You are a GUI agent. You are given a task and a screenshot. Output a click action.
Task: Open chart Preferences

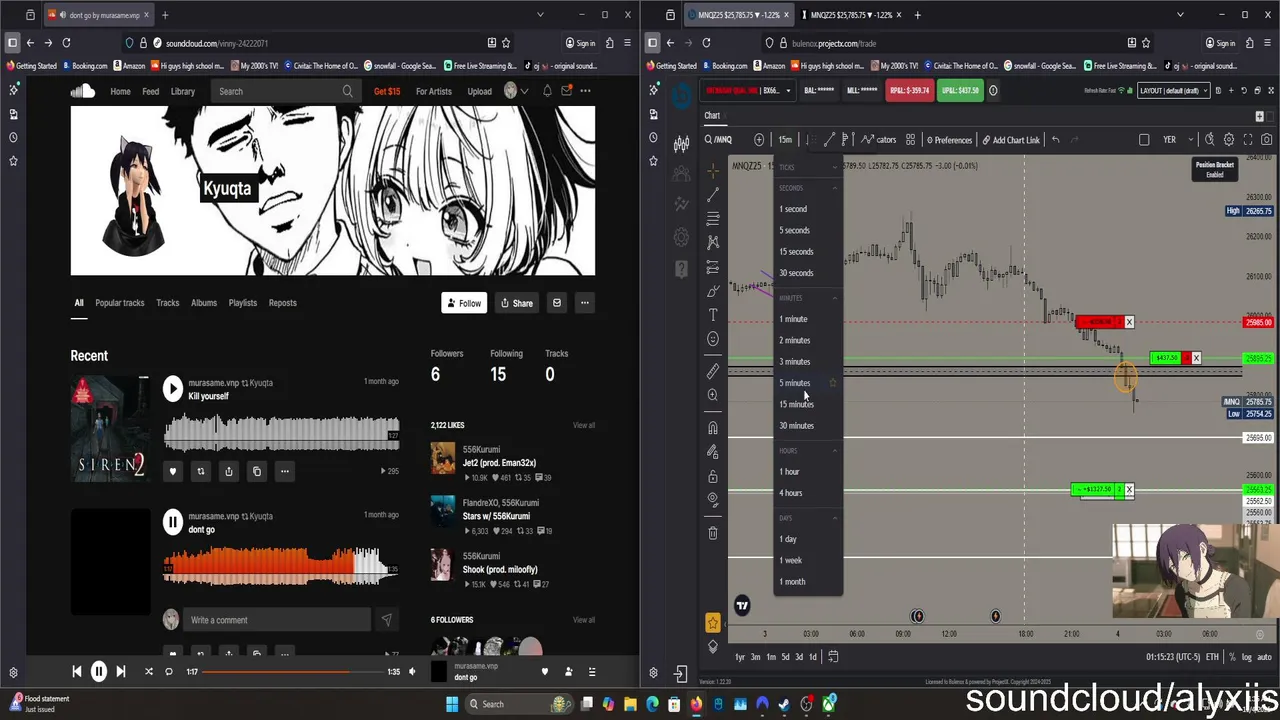948,140
